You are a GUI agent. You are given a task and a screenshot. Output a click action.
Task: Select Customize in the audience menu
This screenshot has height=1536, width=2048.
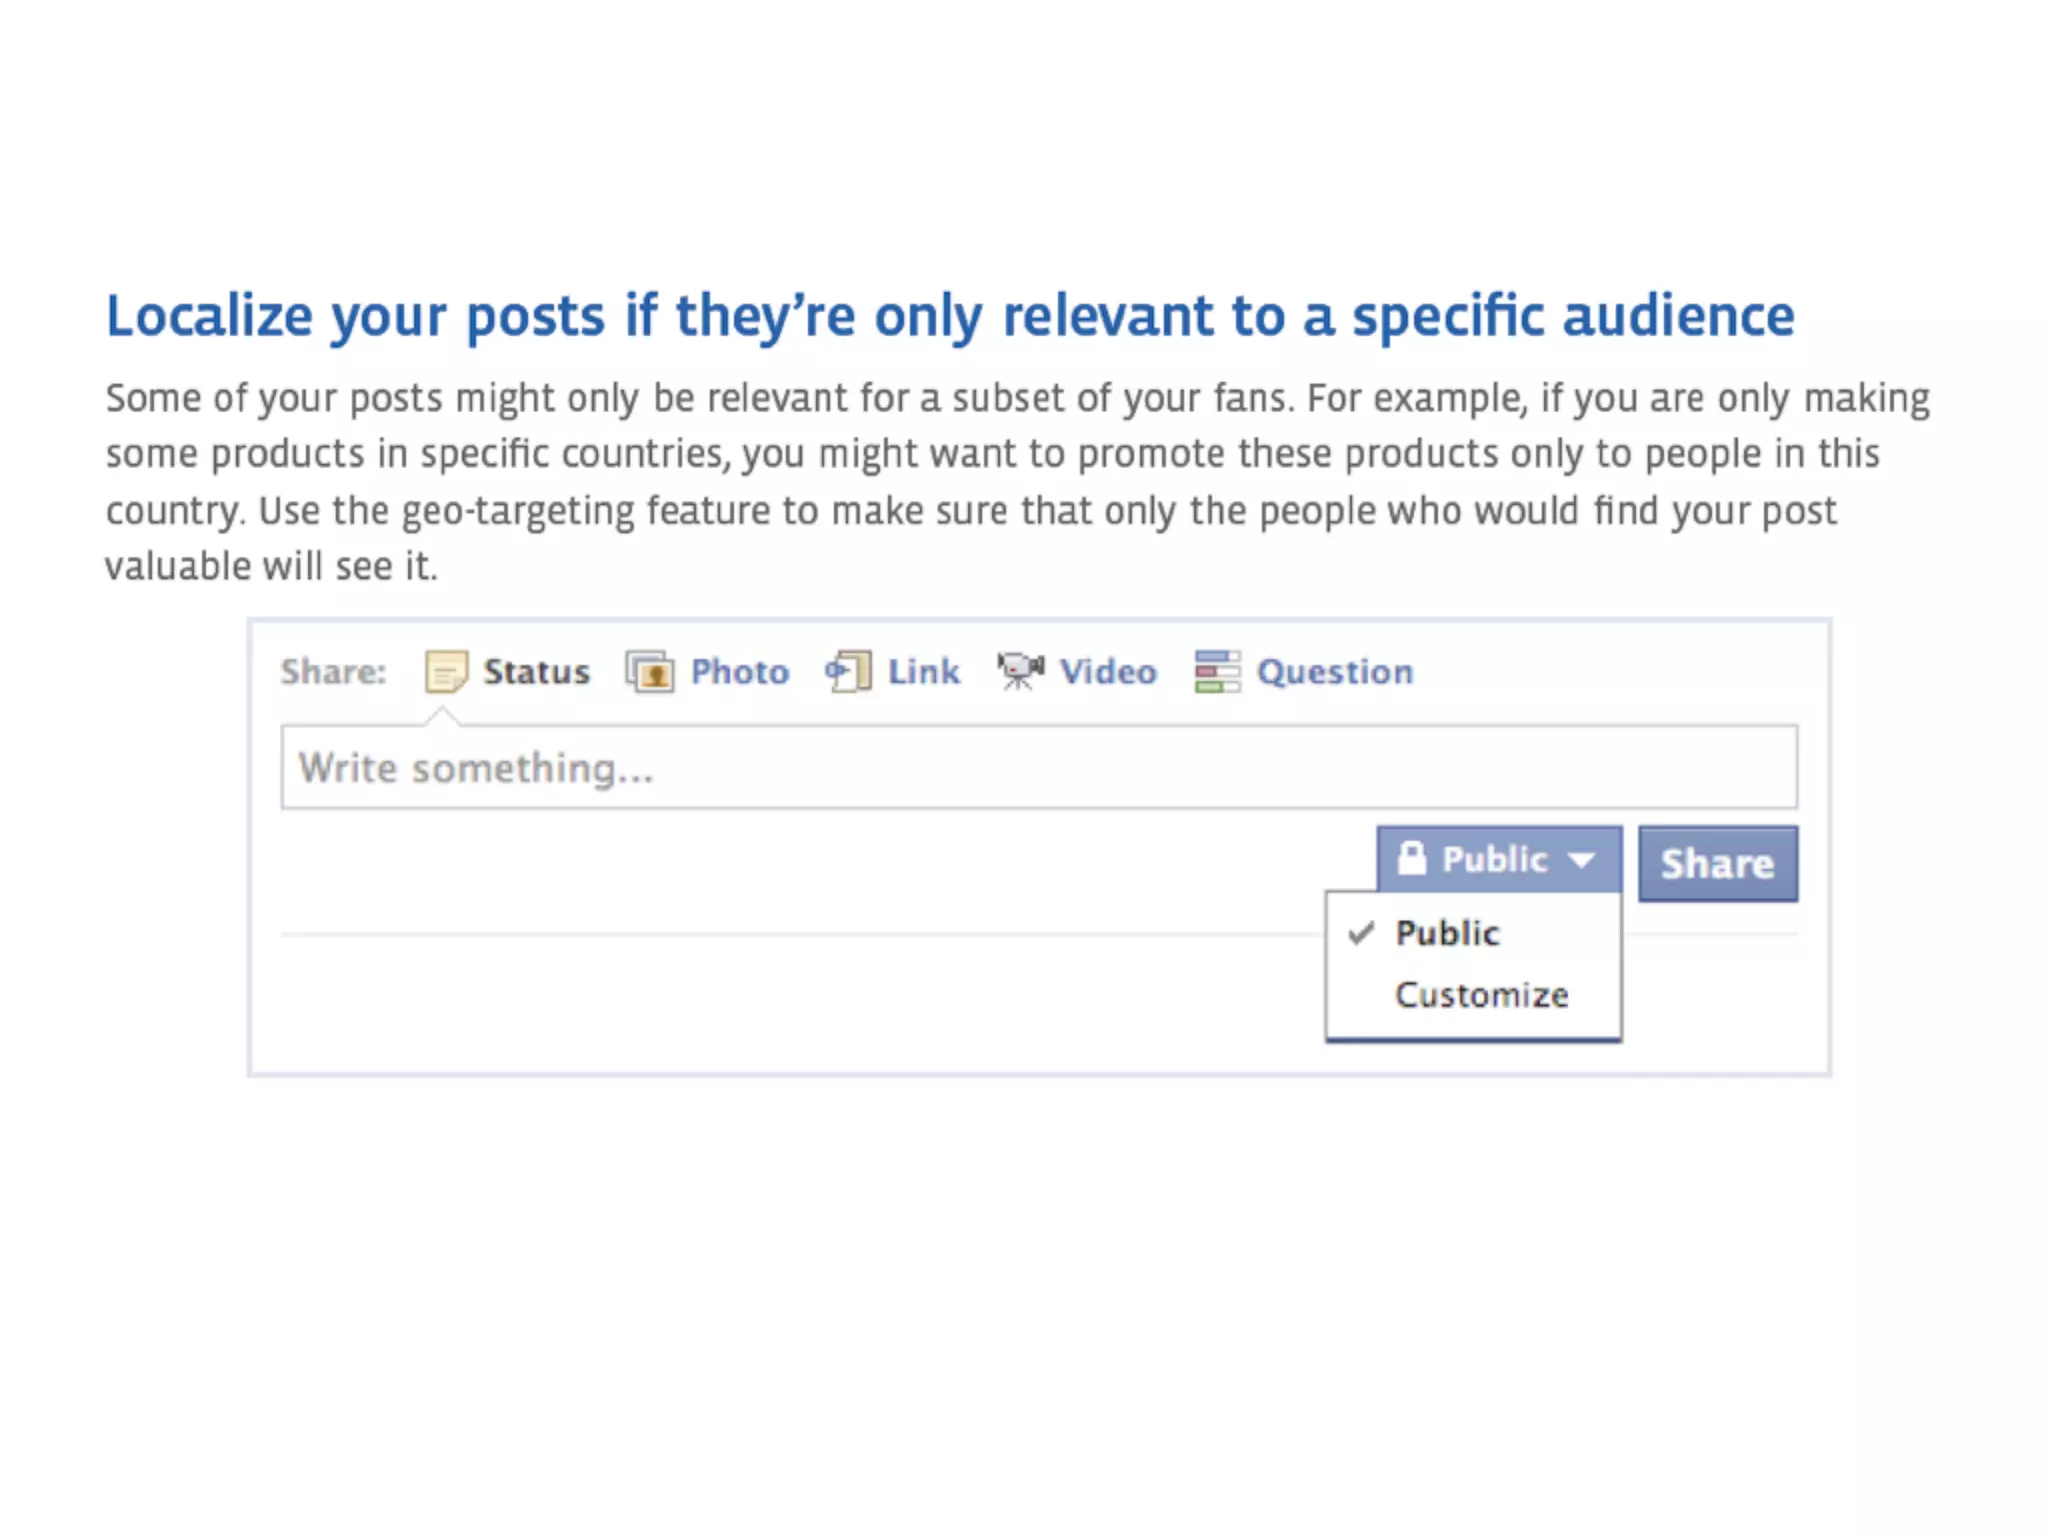click(x=1481, y=995)
